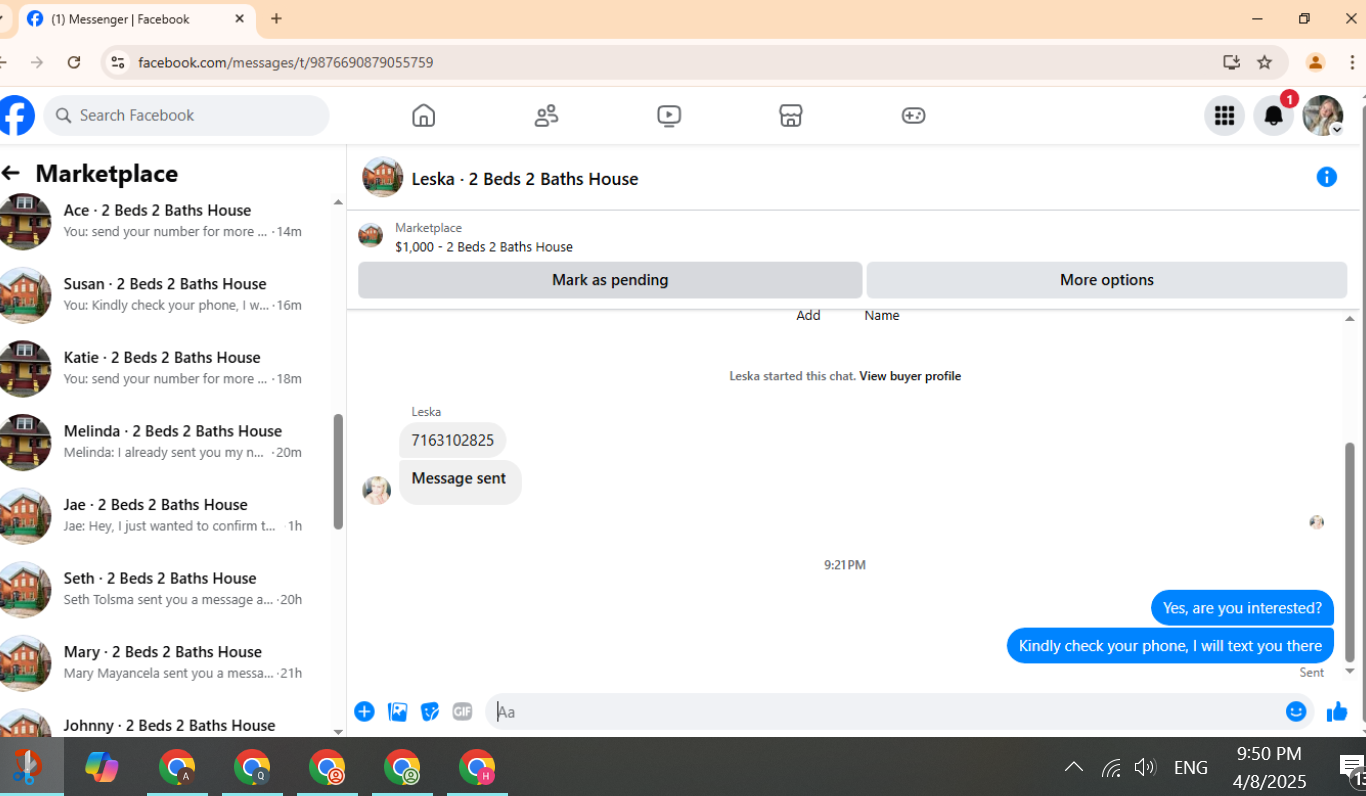This screenshot has width=1366, height=796.
Task: Open account menu on profile picture
Action: 1323,116
